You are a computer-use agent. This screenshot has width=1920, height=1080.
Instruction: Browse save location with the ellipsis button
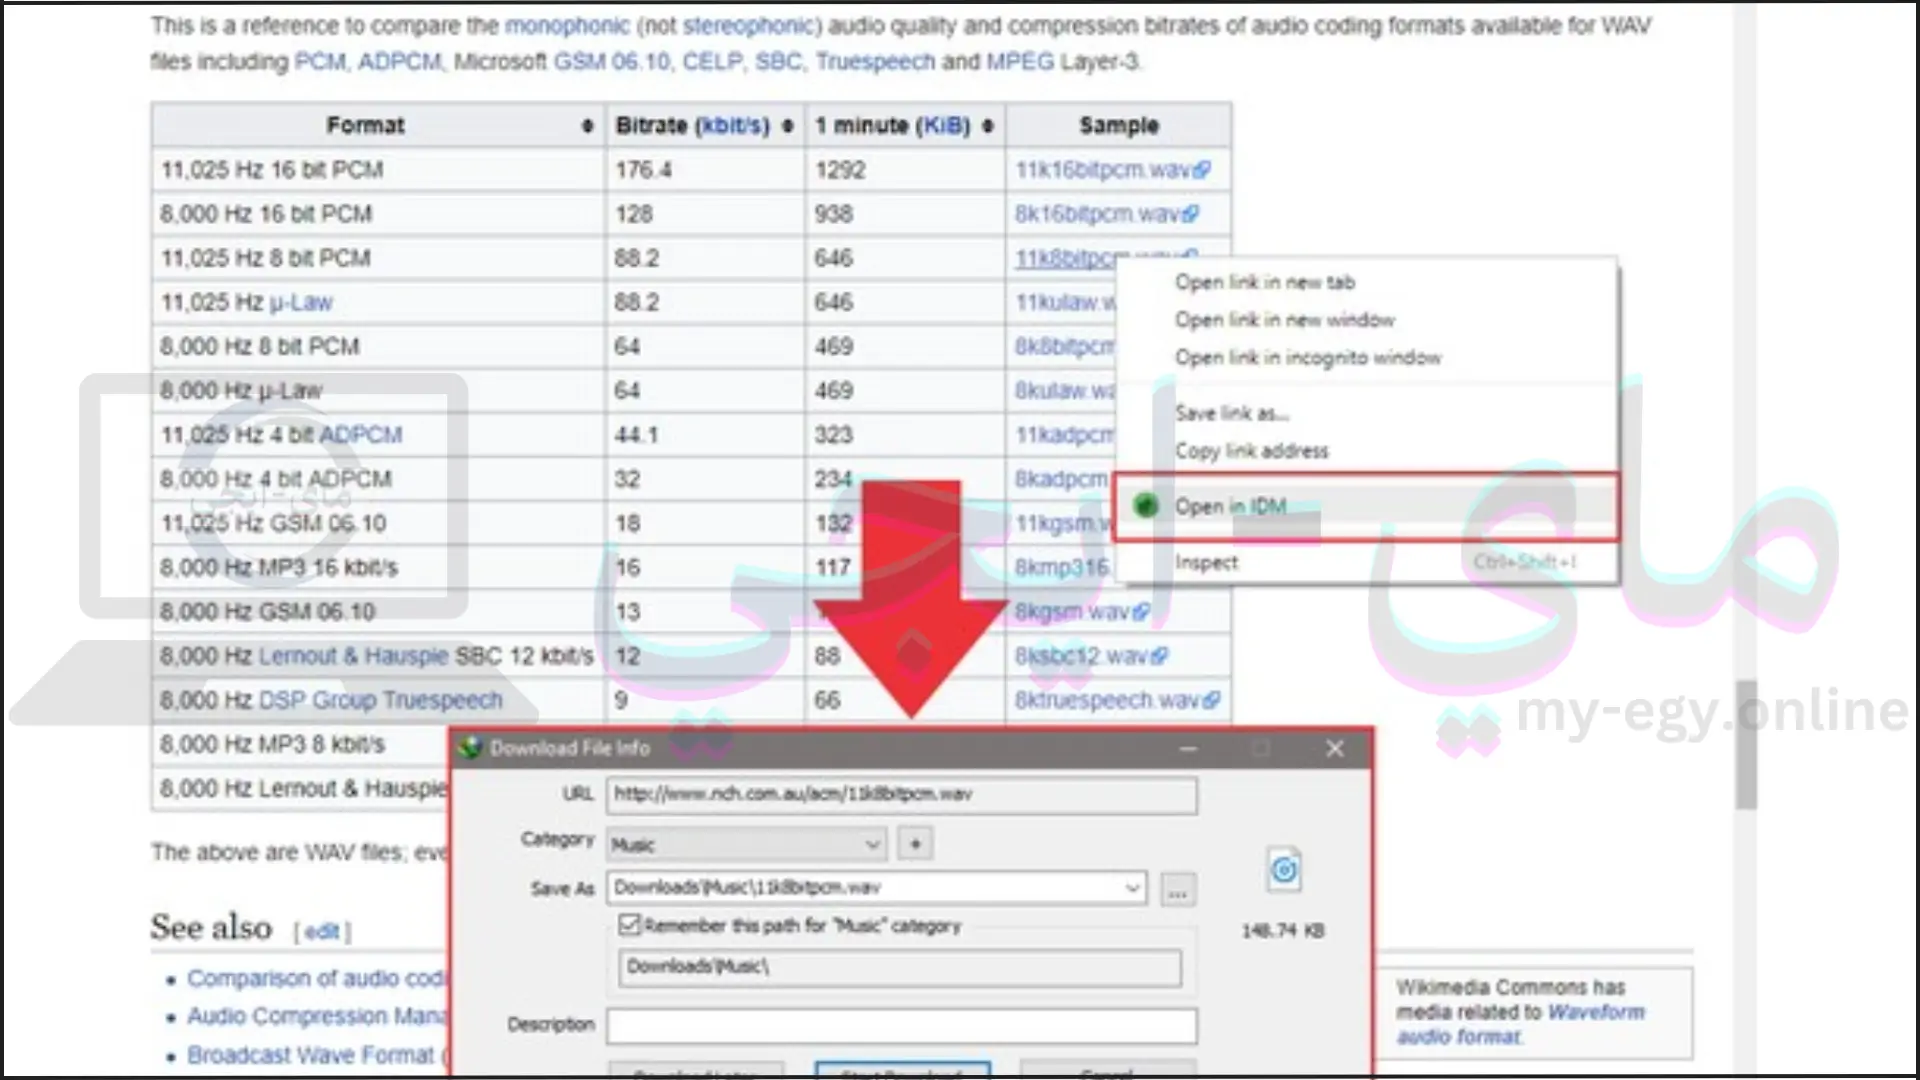tap(1178, 889)
